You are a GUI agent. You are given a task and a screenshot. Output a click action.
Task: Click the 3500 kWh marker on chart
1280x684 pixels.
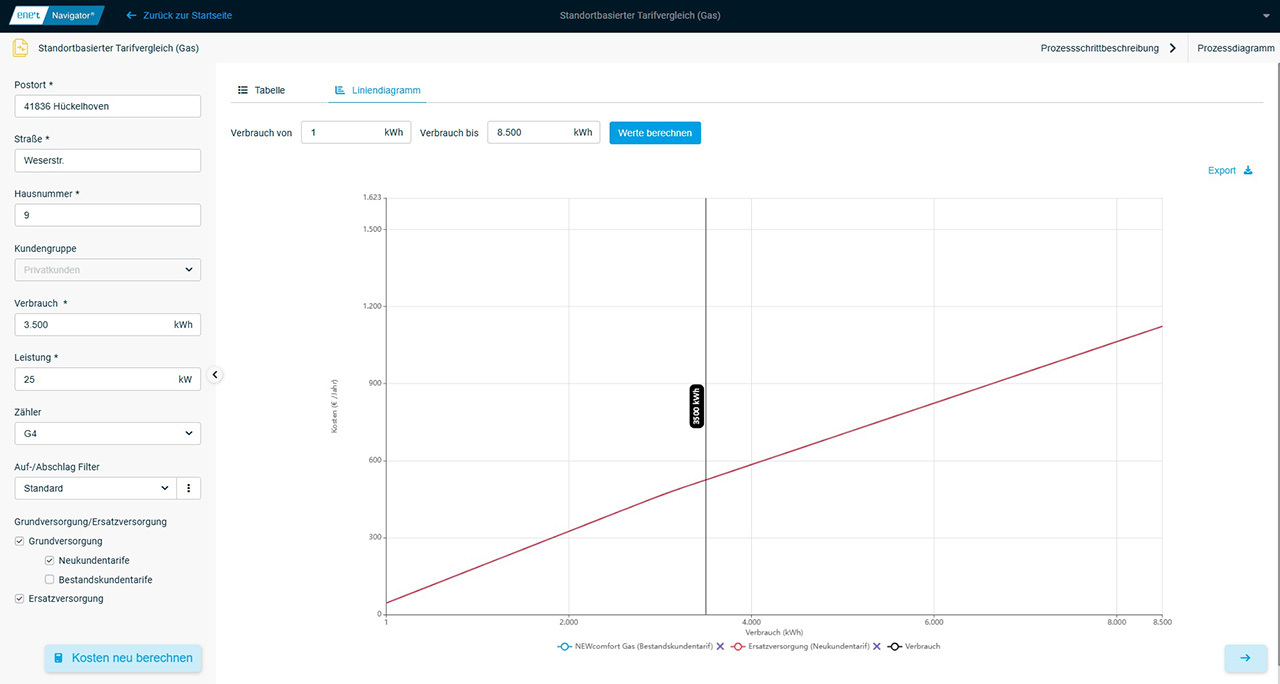(697, 406)
